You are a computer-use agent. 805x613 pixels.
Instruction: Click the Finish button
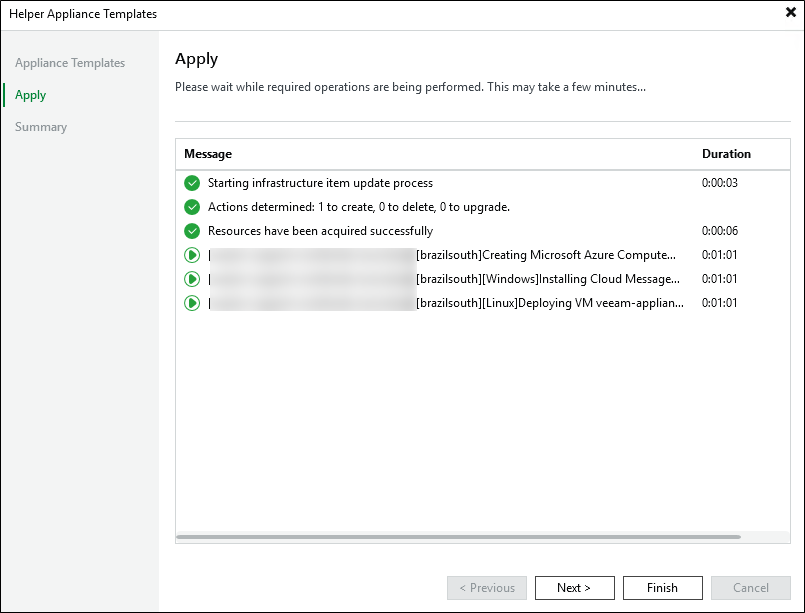click(662, 588)
